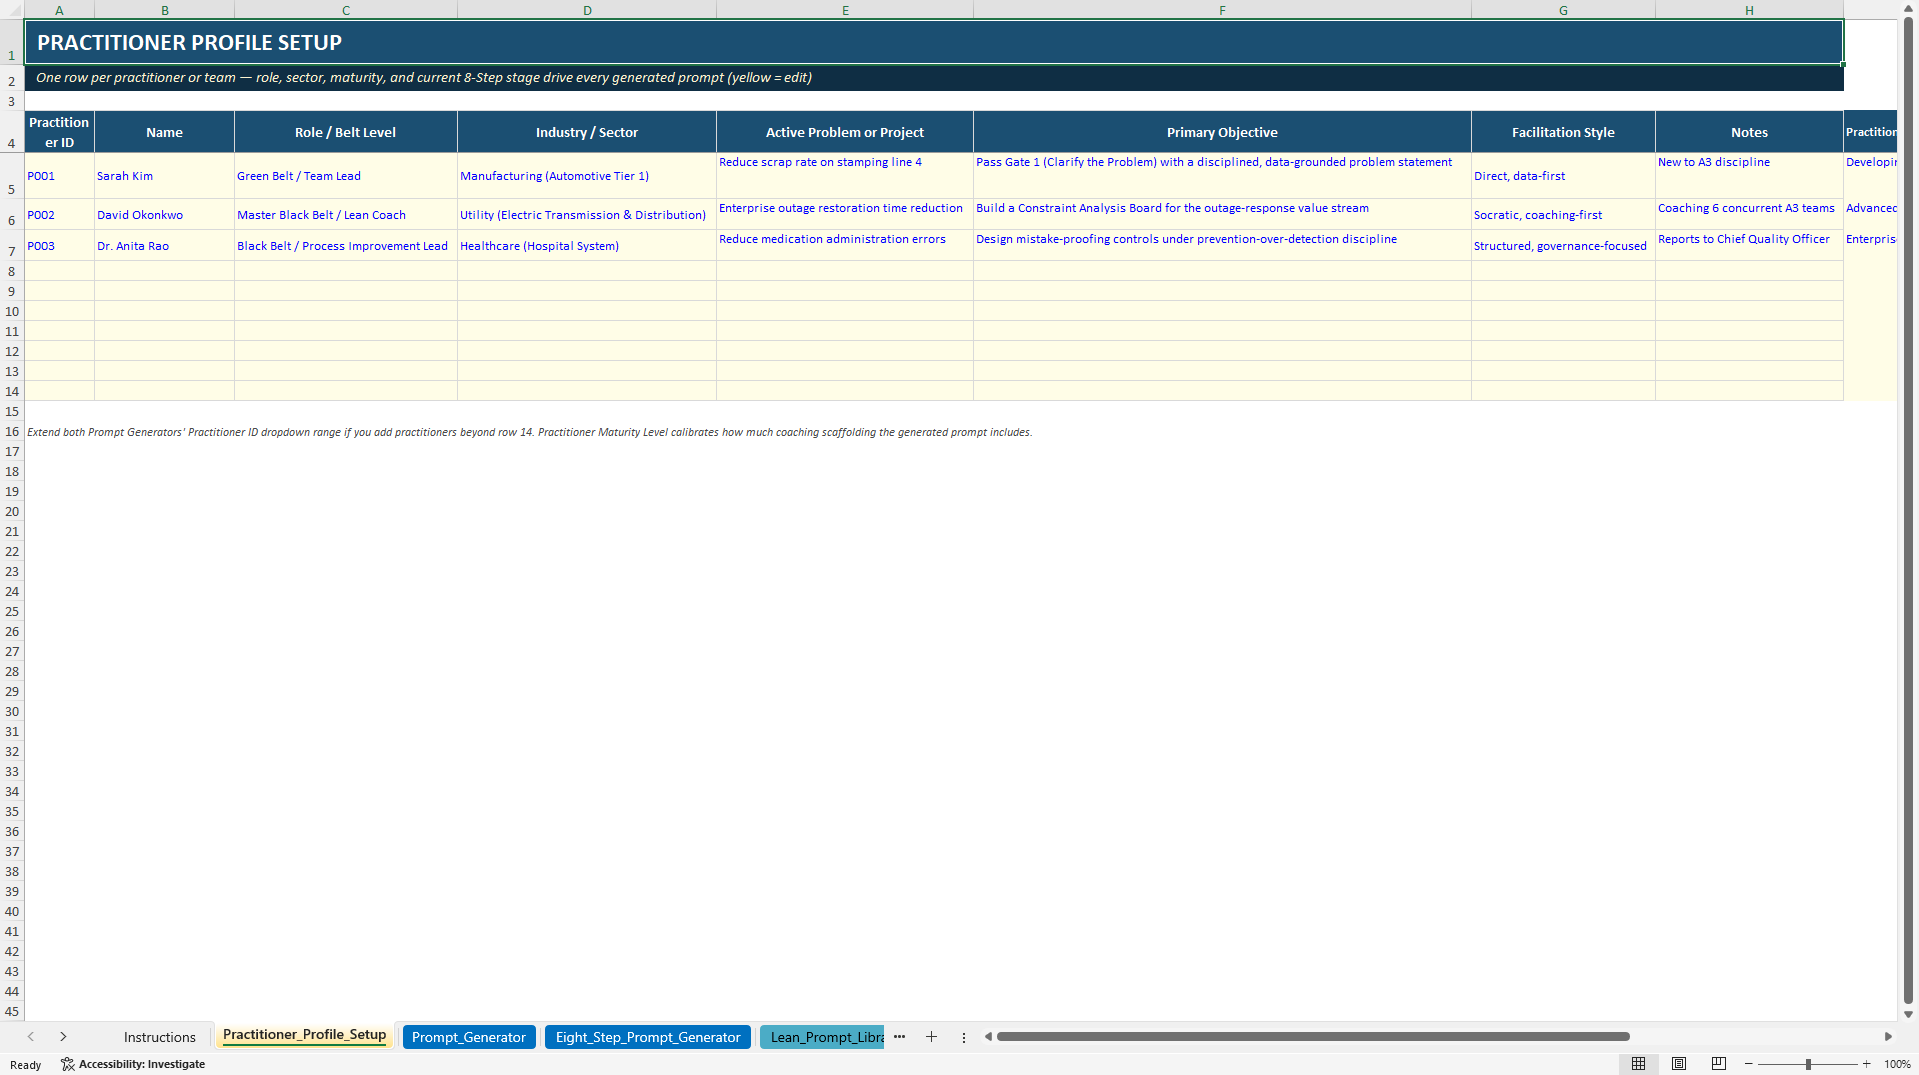Select column A header
1919x1075 pixels.
coord(59,10)
